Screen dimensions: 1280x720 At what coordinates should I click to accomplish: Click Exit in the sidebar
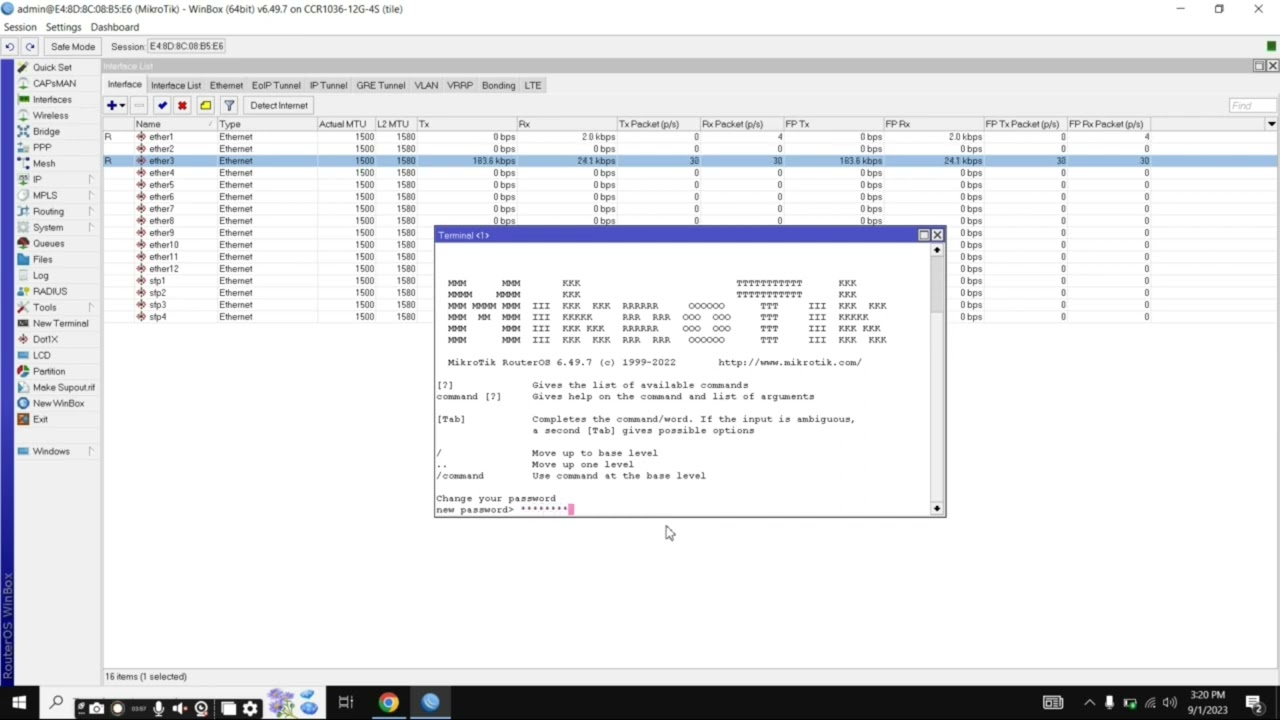point(40,420)
